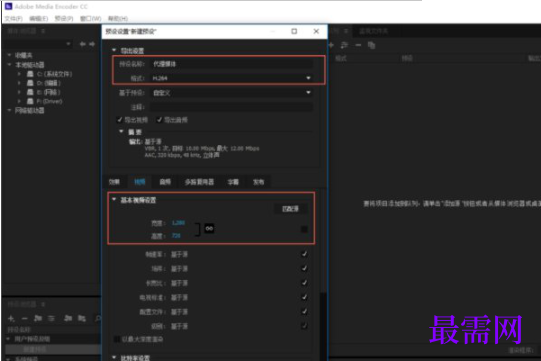Click the new preset plus icon

pos(11,318)
